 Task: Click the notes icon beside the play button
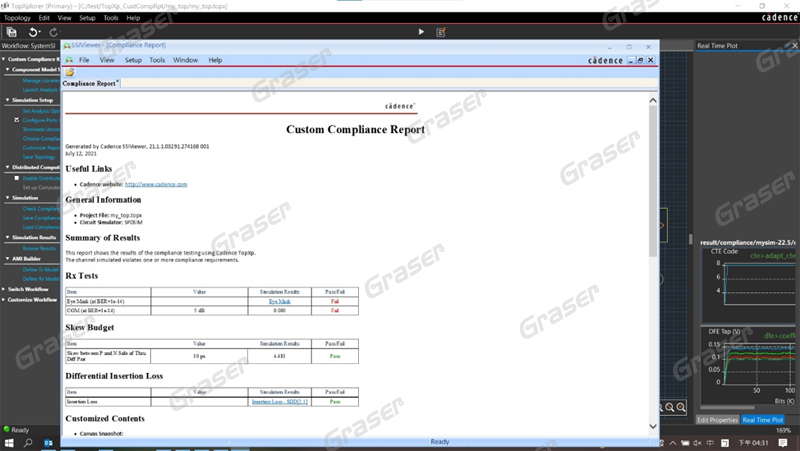pyautogui.click(x=441, y=32)
